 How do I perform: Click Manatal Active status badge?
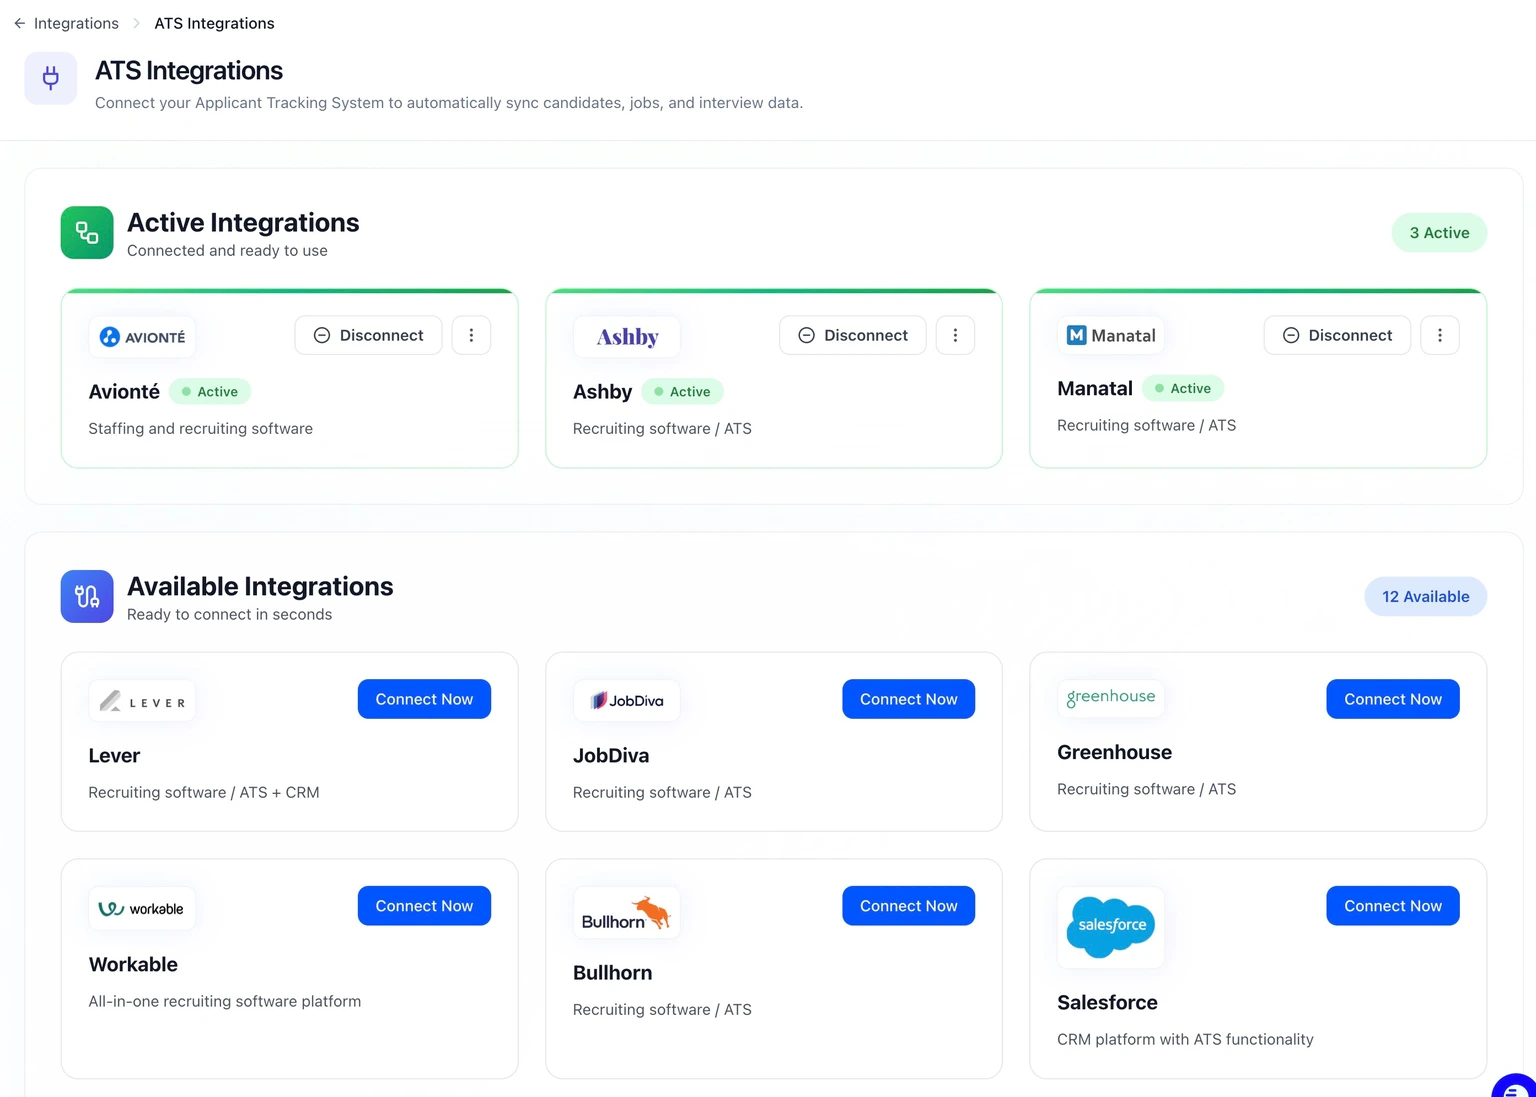pyautogui.click(x=1183, y=388)
